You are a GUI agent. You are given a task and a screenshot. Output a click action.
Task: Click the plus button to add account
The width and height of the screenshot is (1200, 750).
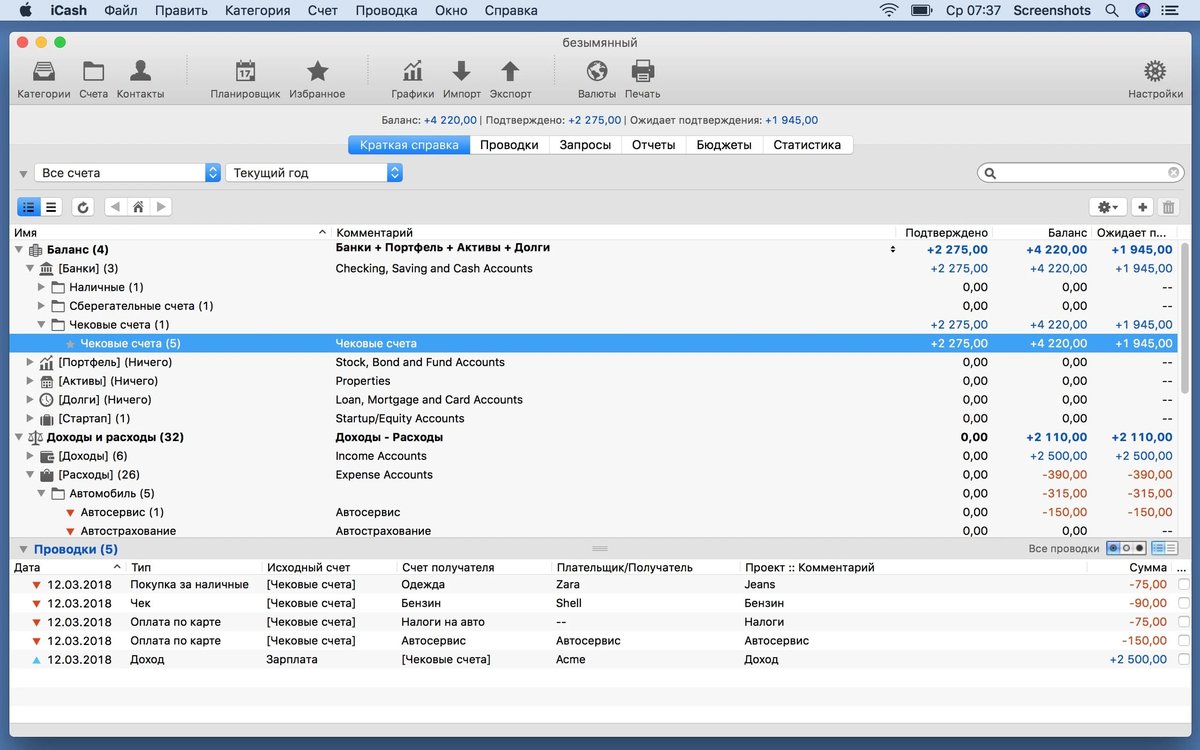[x=1142, y=207]
